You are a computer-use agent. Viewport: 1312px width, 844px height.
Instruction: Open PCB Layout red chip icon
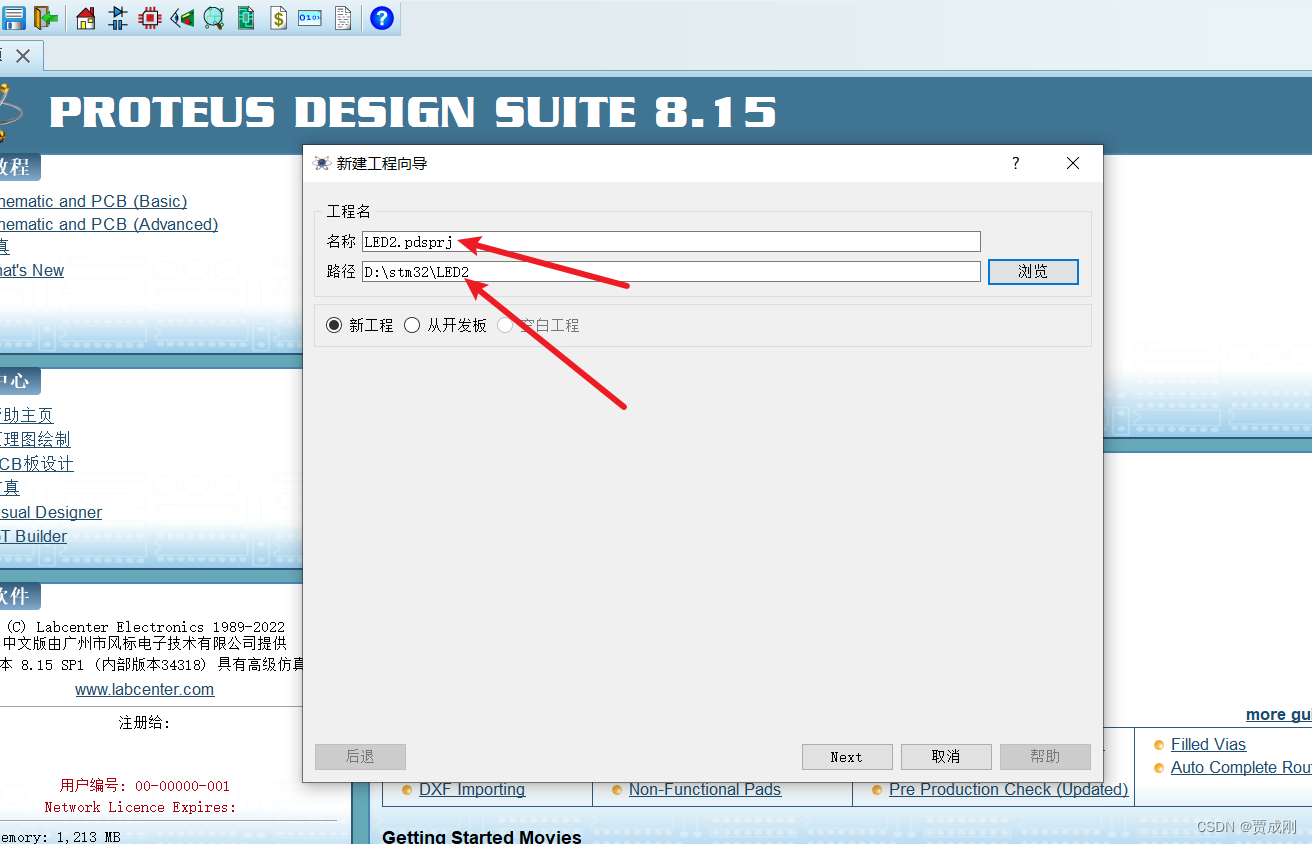(x=150, y=17)
